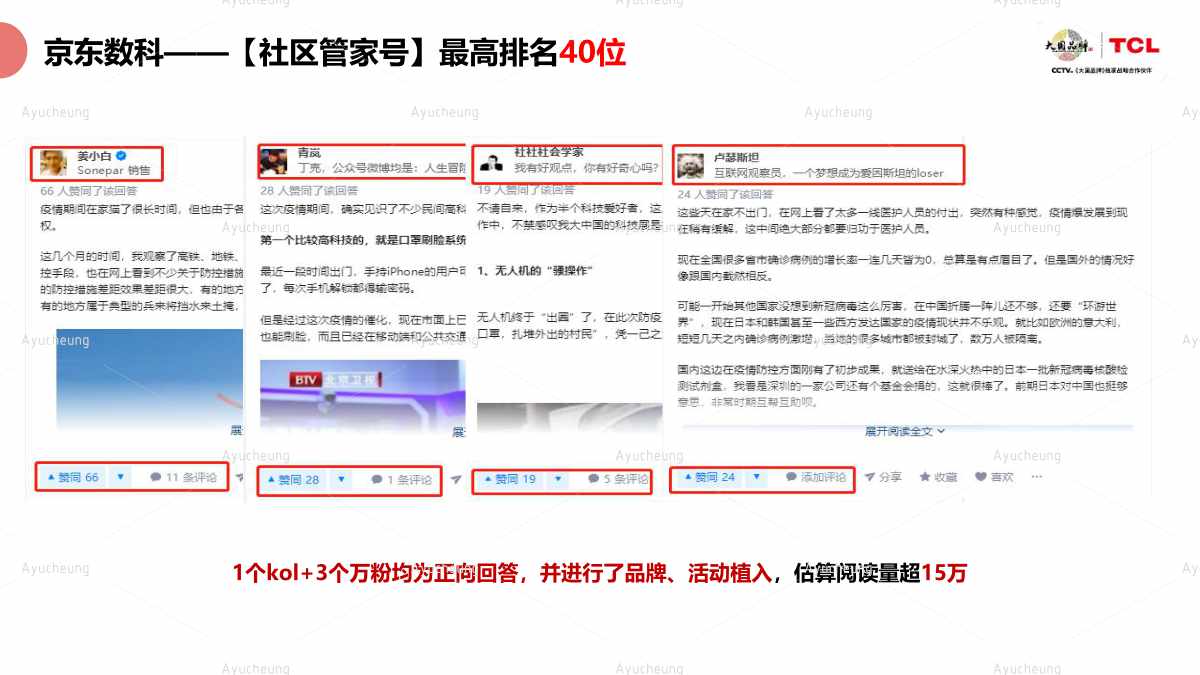
Task: Click 姜小白's blue verified badge
Action: [x=121, y=156]
